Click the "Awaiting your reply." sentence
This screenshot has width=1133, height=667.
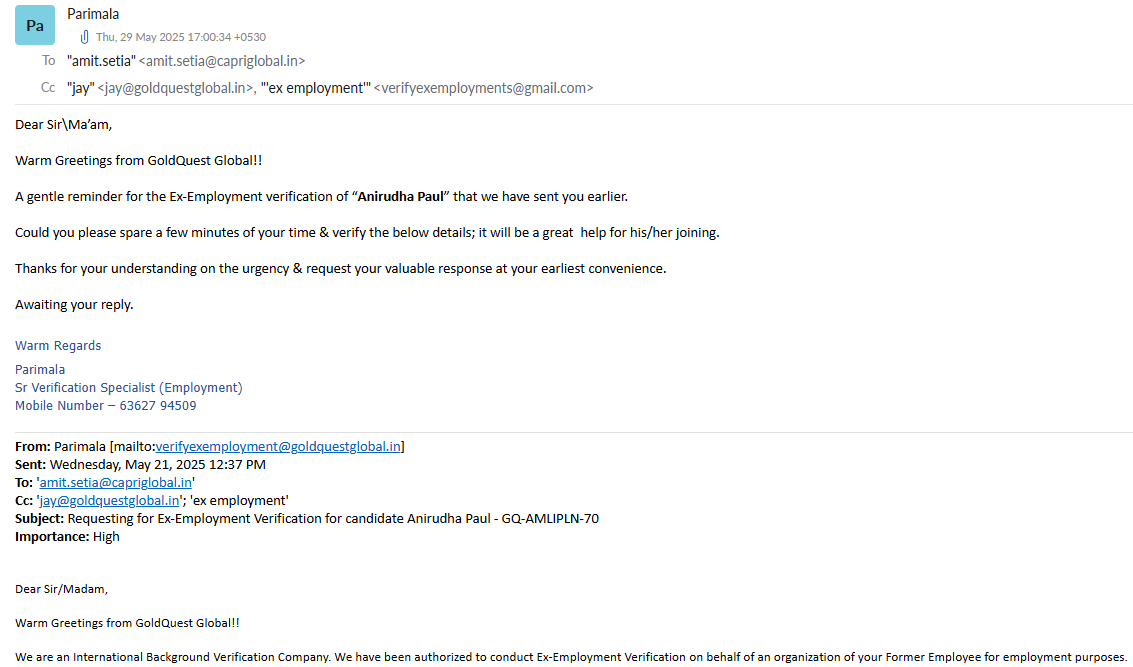tap(74, 305)
